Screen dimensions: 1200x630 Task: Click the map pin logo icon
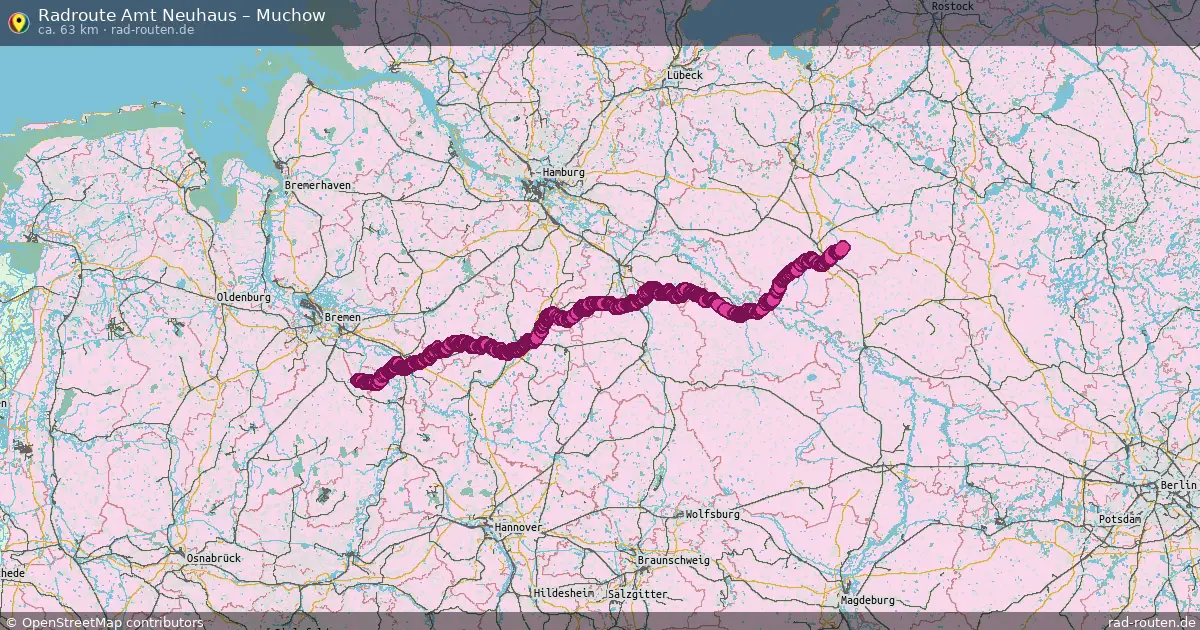click(x=18, y=22)
